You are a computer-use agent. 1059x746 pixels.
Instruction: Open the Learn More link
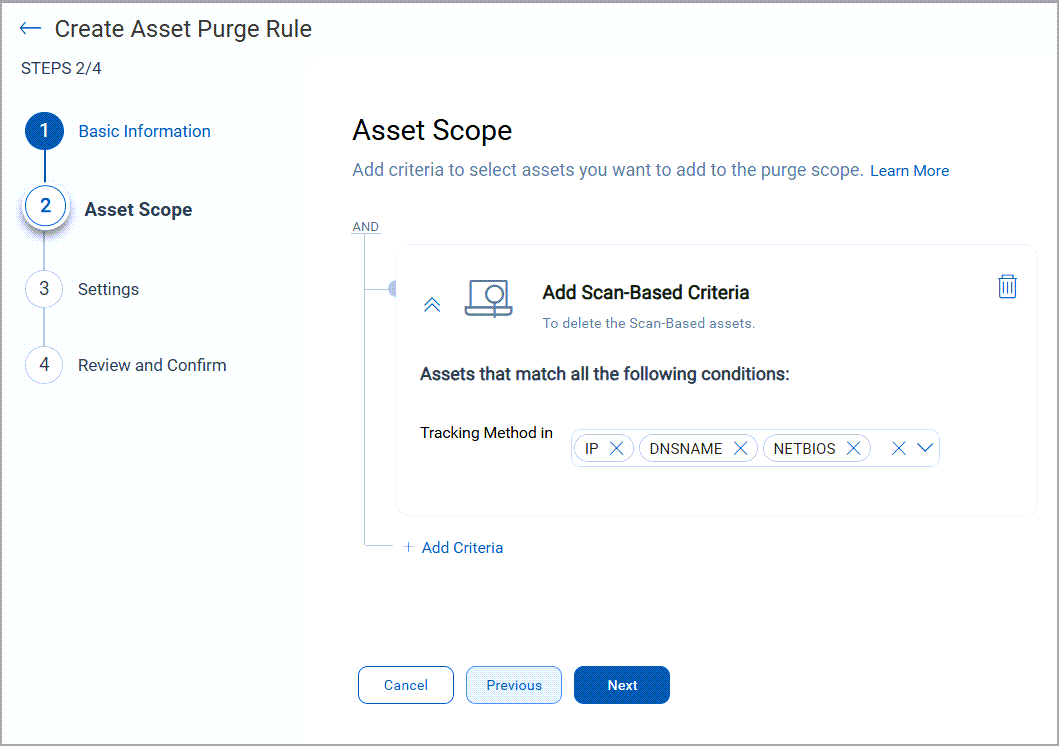click(x=909, y=171)
